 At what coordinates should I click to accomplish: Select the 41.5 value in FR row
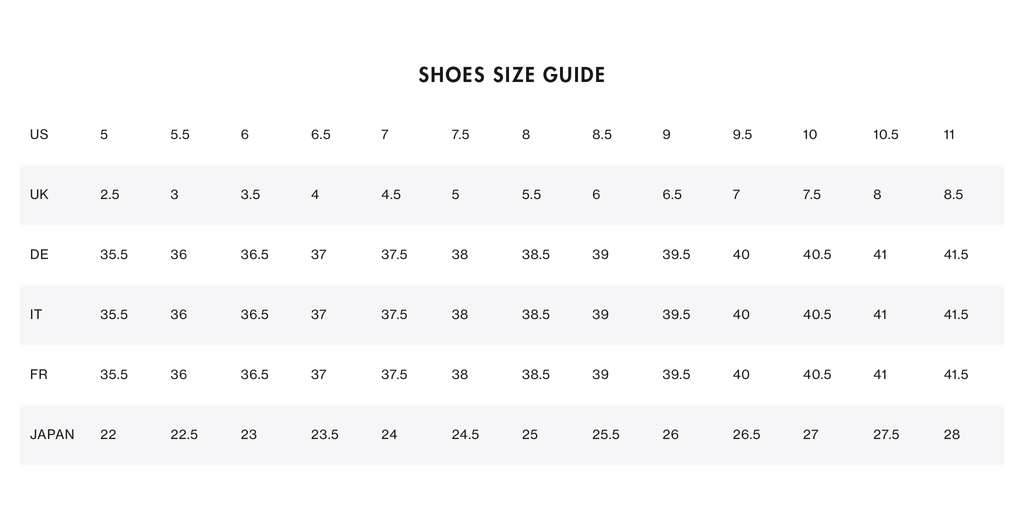click(x=955, y=375)
